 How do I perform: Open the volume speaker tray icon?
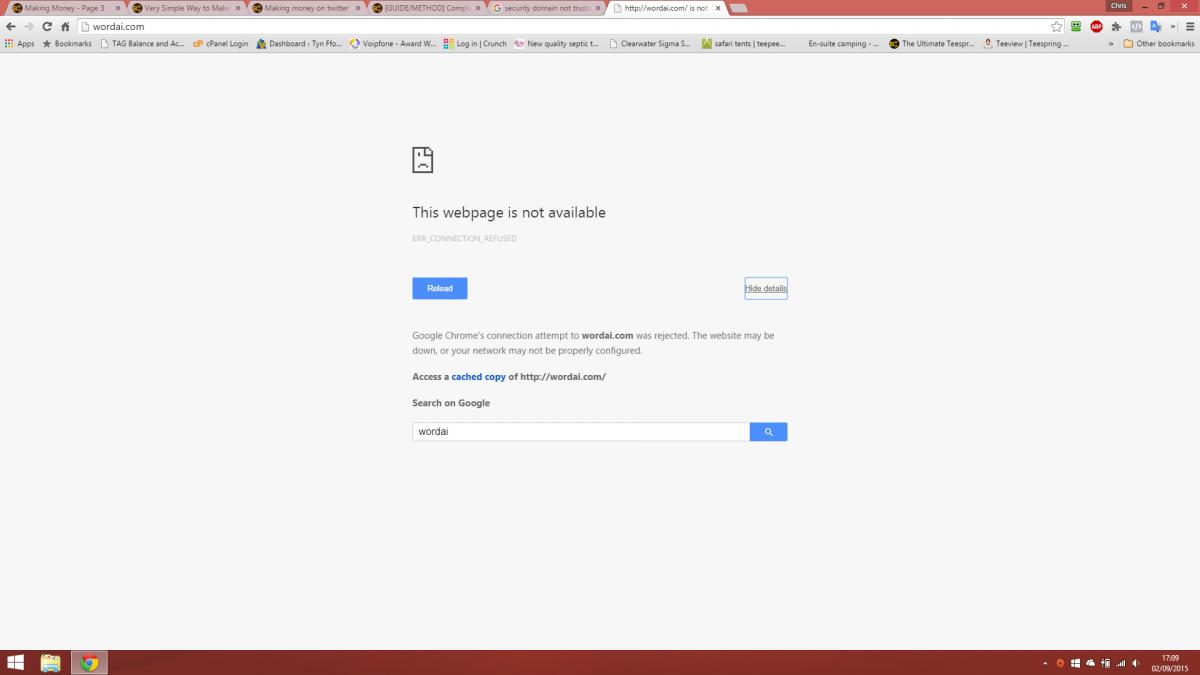tap(1136, 663)
